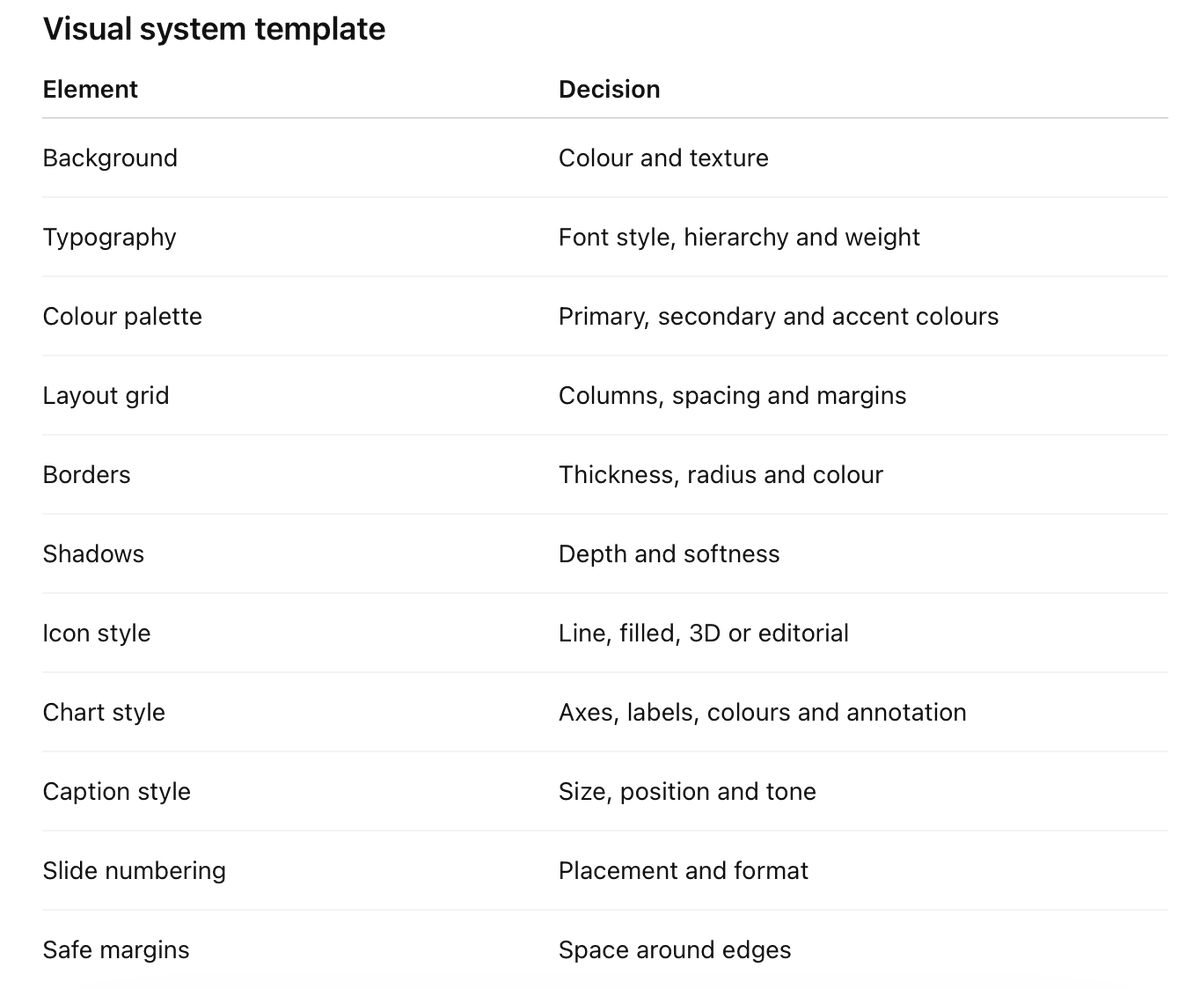Select the 'Borders' row label
This screenshot has width=1200, height=989.
(87, 474)
